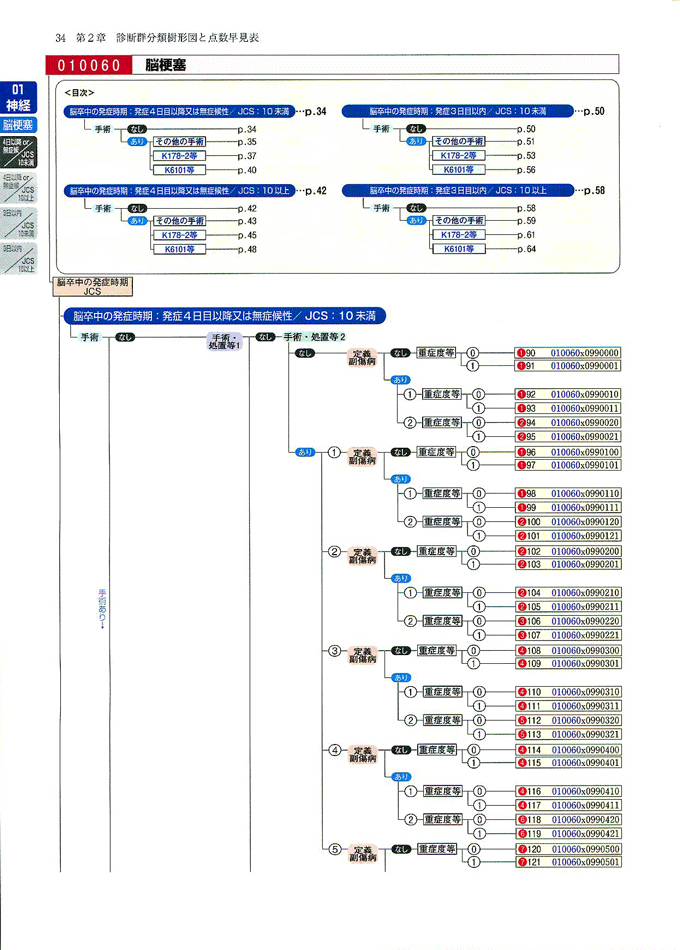Select blue あり pill under 手術・処置等2
680x950 pixels.
tap(305, 452)
